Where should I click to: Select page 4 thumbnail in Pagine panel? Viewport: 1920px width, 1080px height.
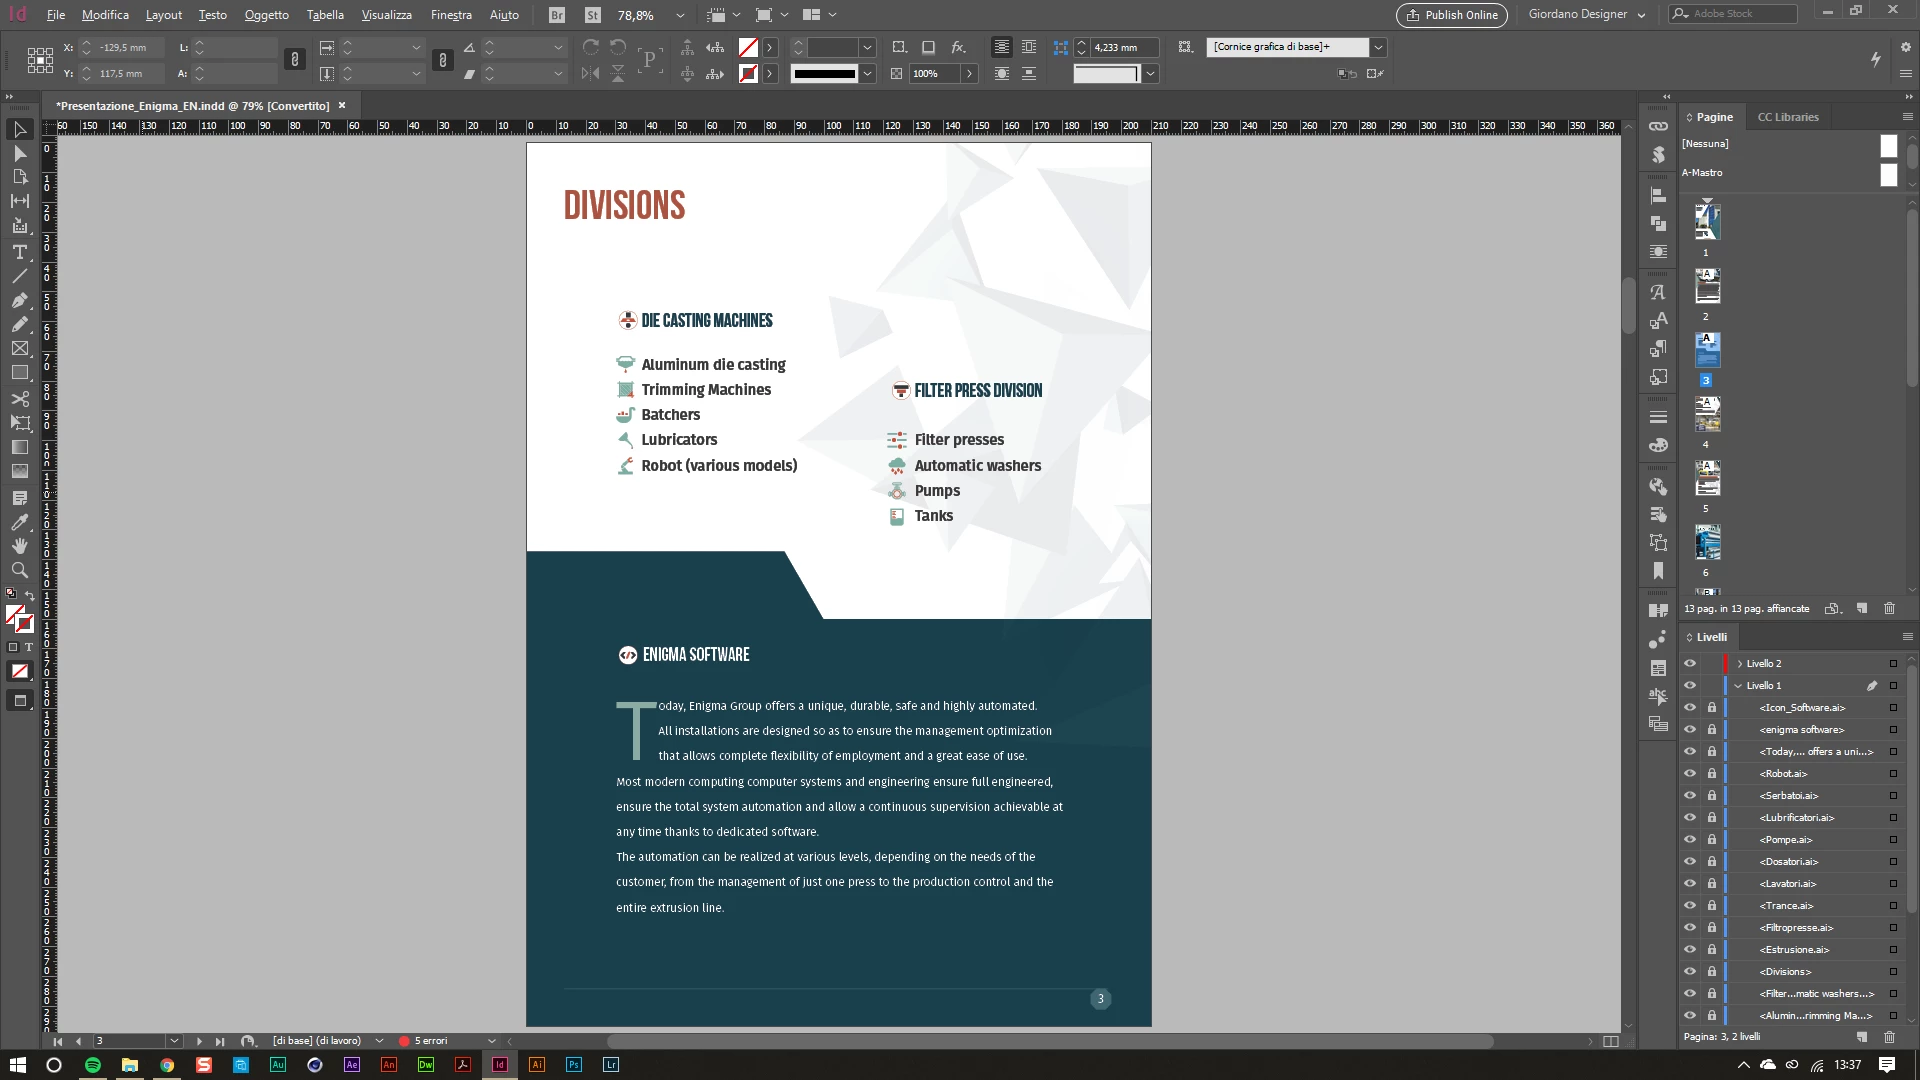pos(1707,413)
